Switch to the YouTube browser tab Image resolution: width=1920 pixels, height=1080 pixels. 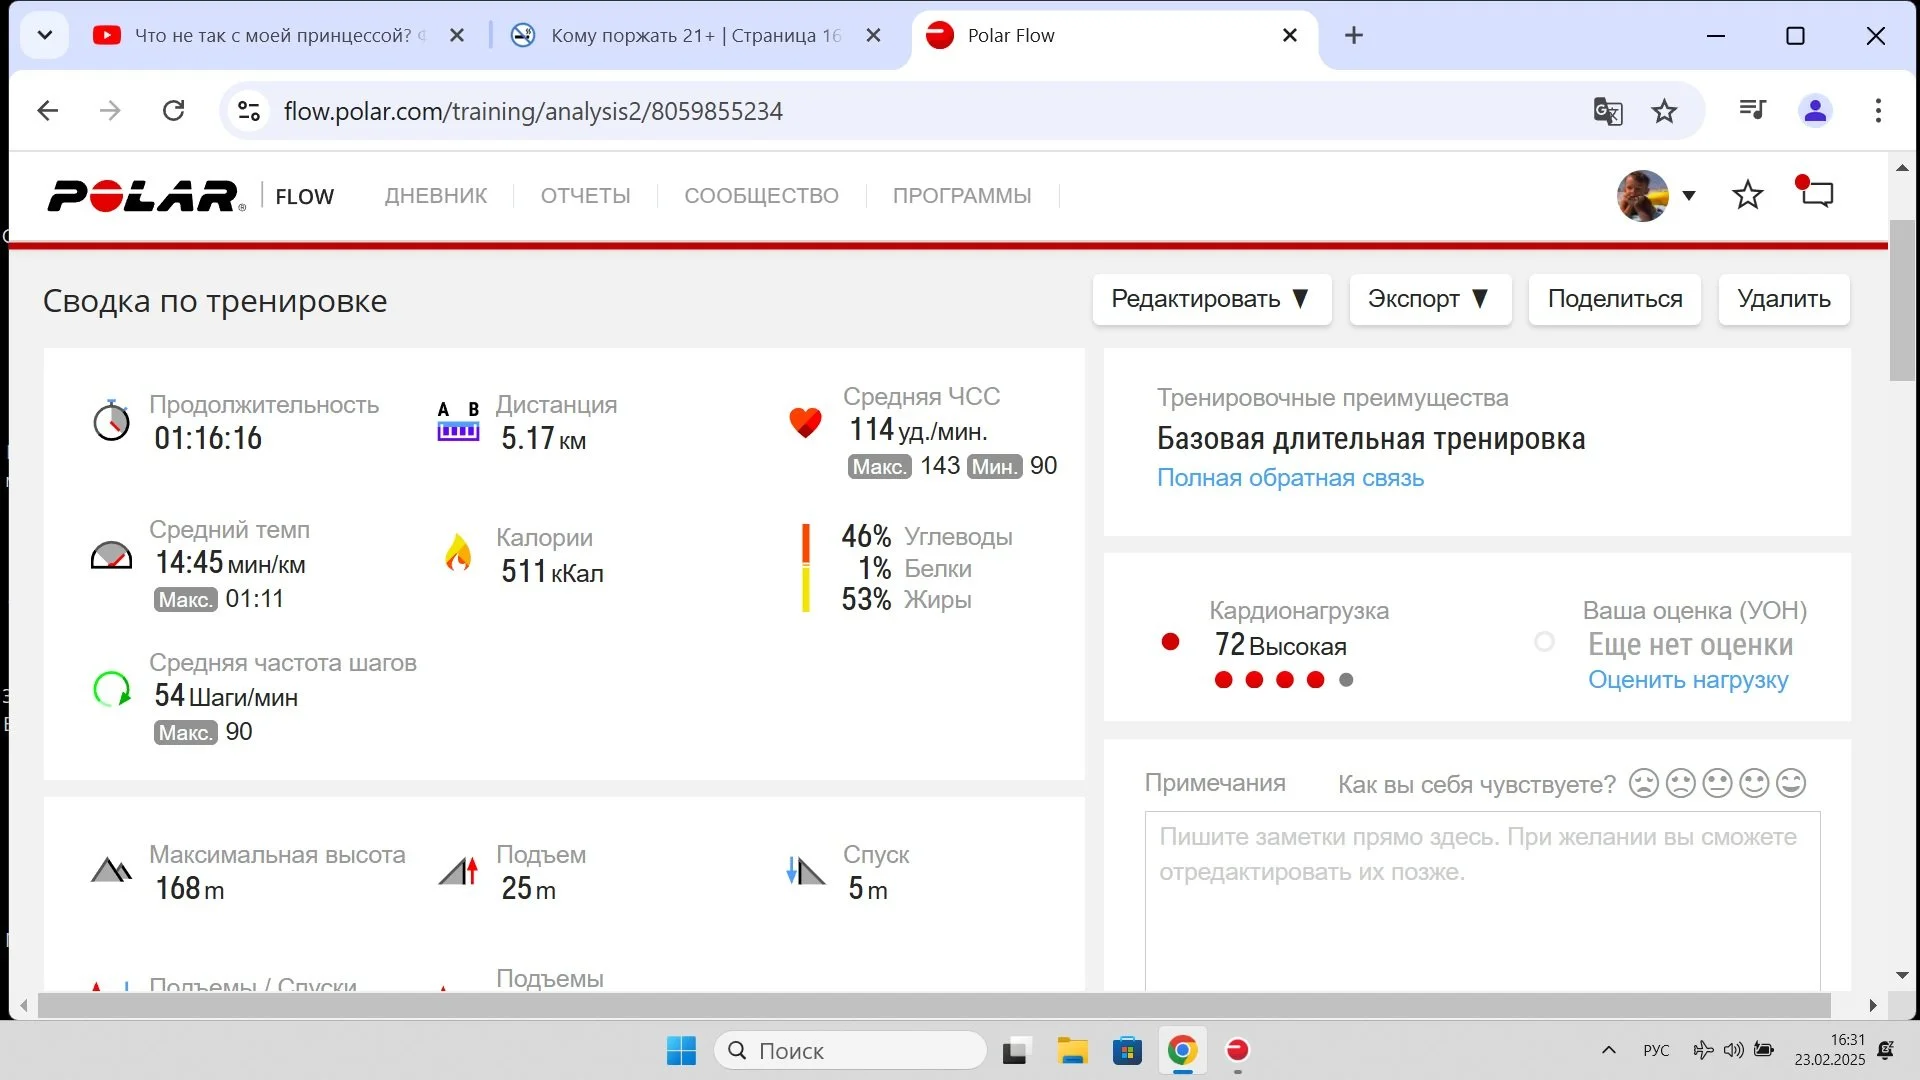click(270, 36)
